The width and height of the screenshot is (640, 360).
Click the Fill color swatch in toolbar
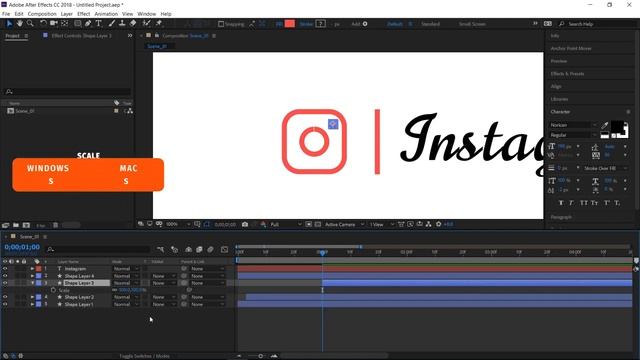[x=290, y=24]
